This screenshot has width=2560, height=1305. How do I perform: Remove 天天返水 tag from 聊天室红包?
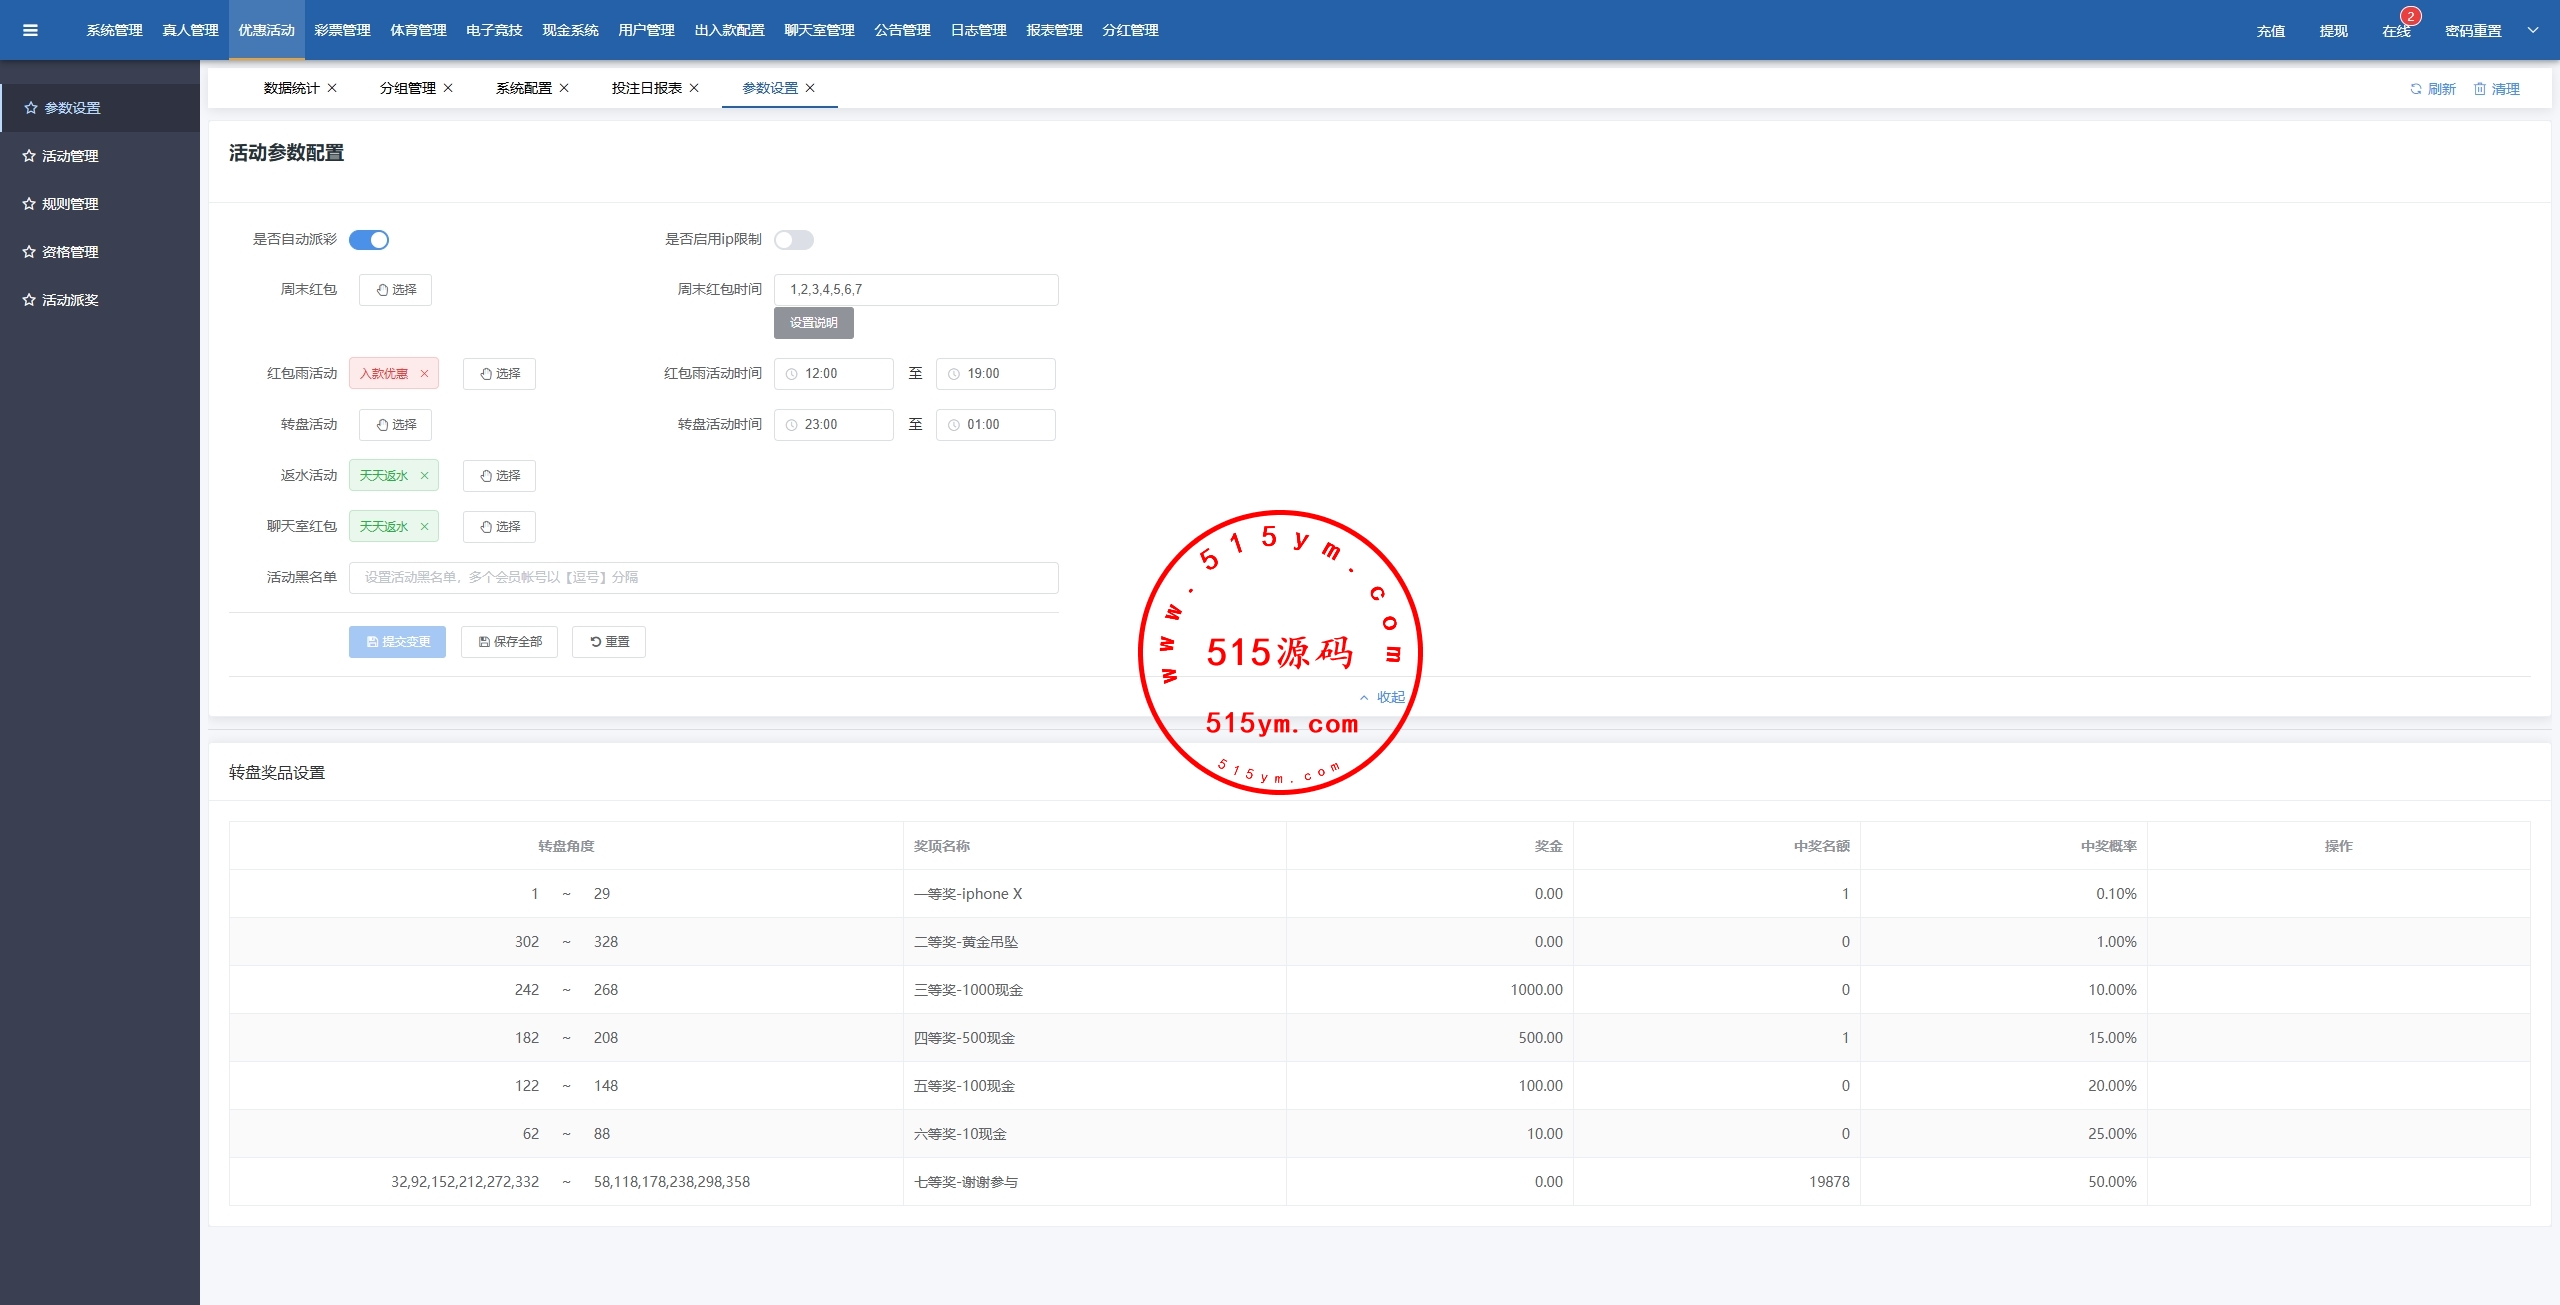coord(424,527)
